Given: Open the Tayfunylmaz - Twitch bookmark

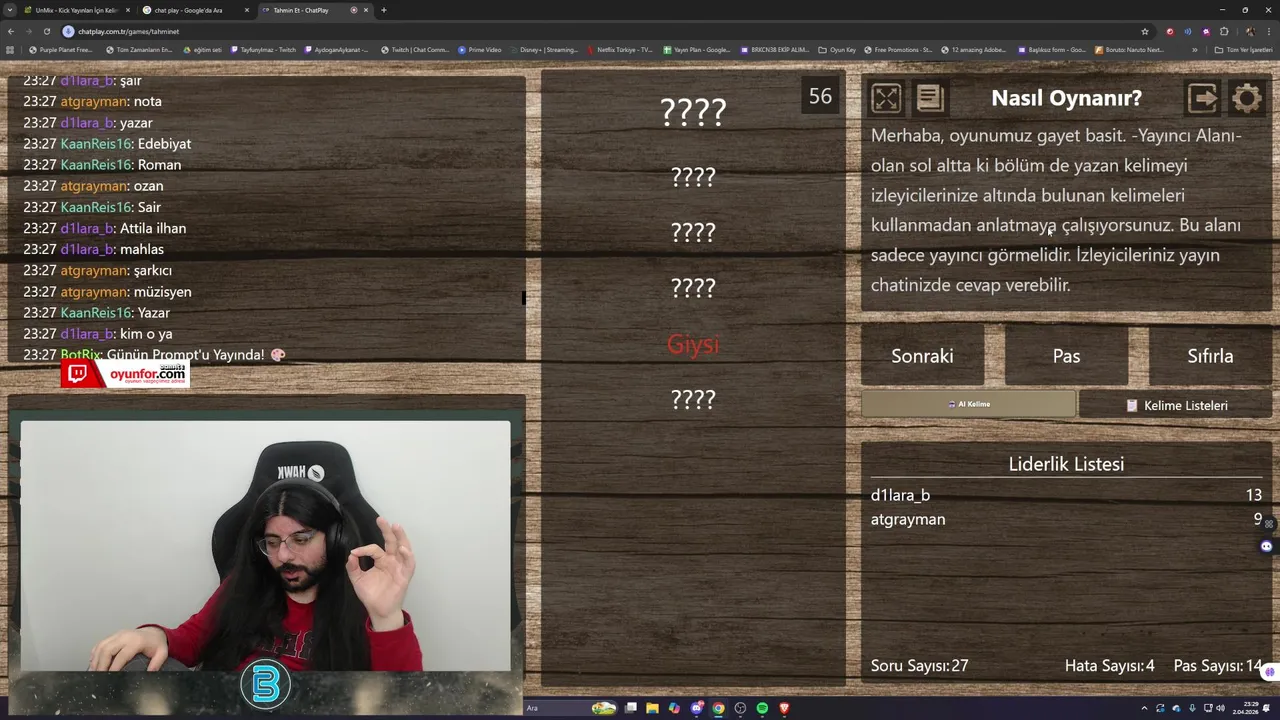Looking at the screenshot, I should click(263, 49).
